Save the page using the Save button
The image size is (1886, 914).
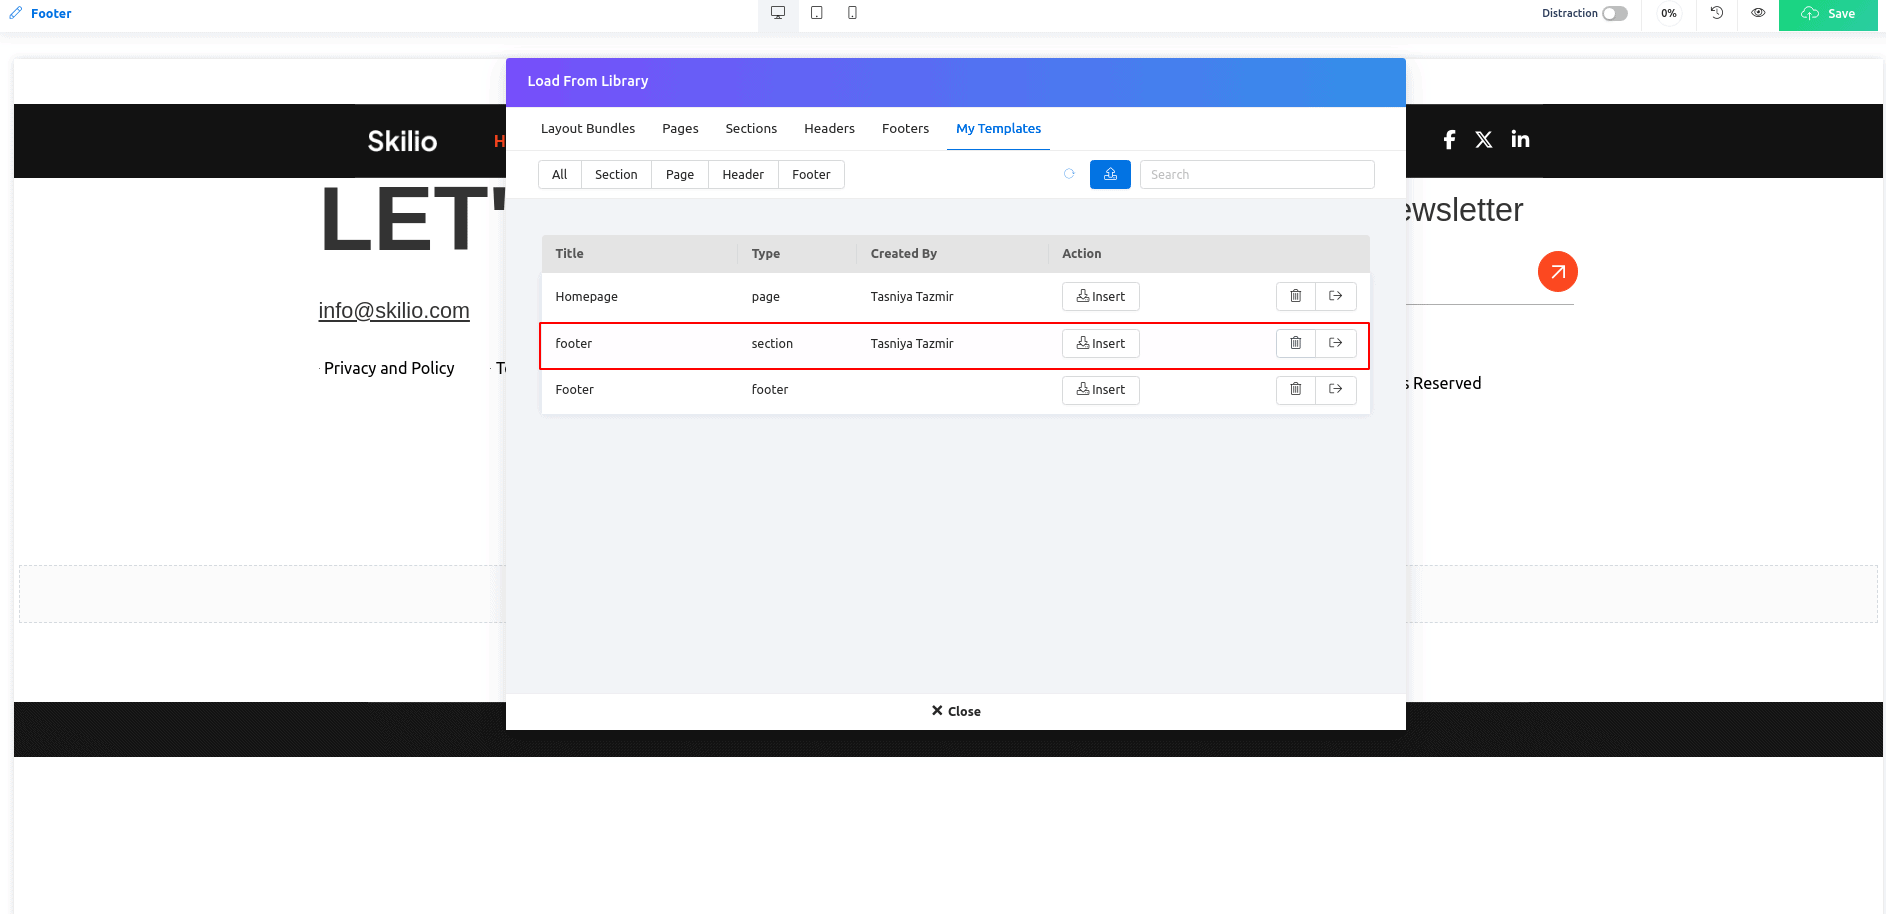[x=1828, y=14]
